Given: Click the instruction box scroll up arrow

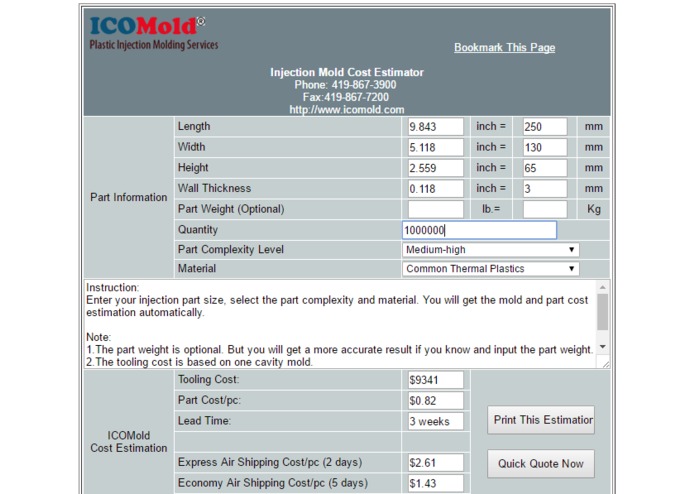Looking at the screenshot, I should point(602,287).
